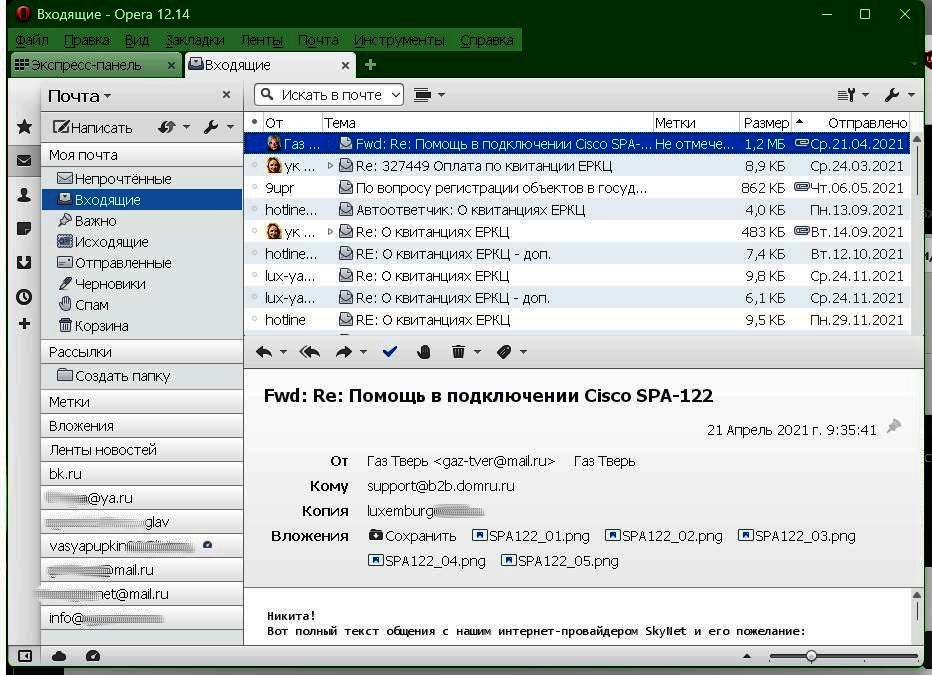Viewport: 932px width, 675px height.
Task: Click the list display options icon
Action: click(x=846, y=94)
